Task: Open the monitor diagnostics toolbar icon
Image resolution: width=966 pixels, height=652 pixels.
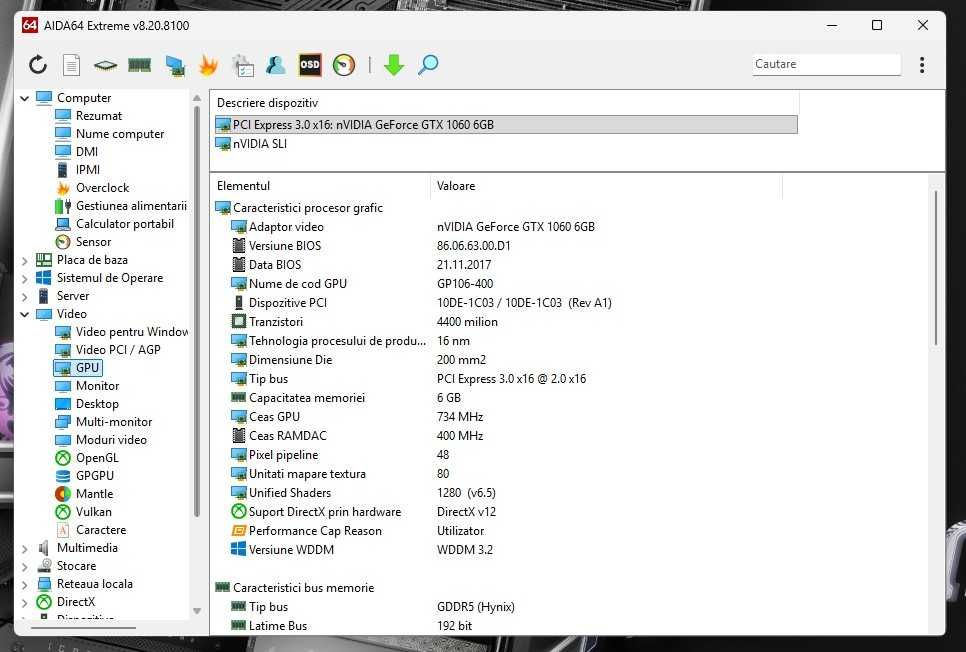Action: pyautogui.click(x=175, y=65)
